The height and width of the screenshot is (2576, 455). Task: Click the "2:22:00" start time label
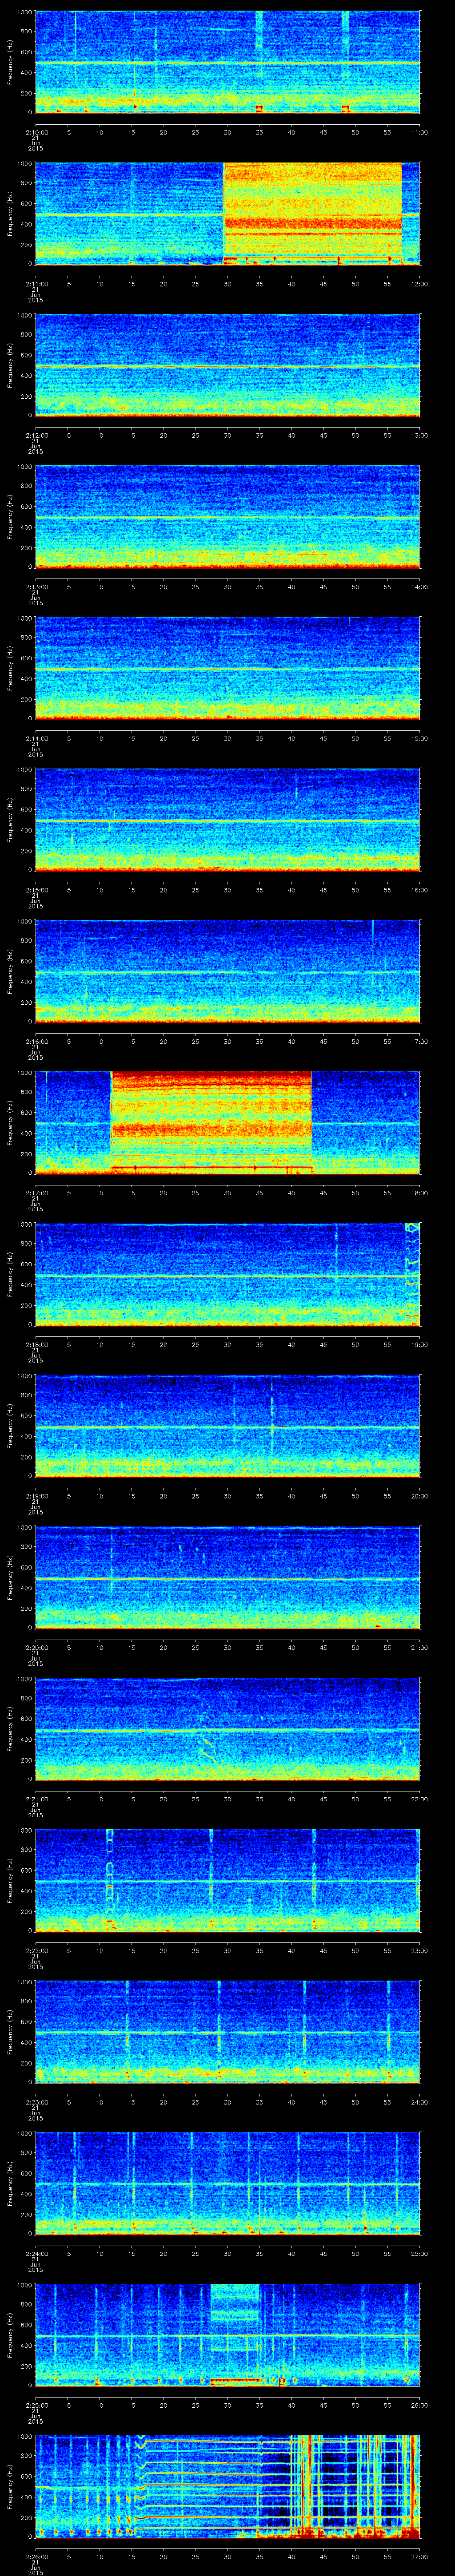tap(36, 1950)
